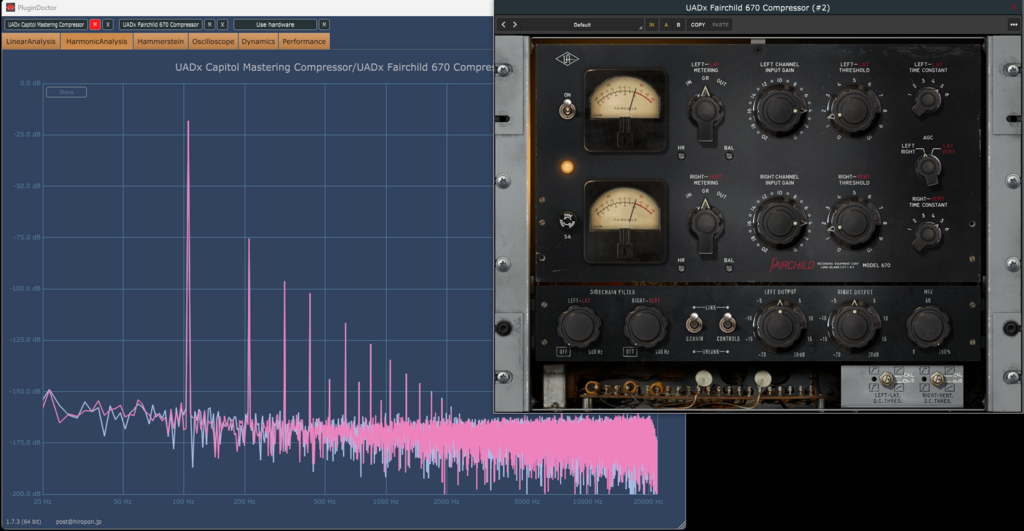Switch to the LinearAnalysis tab
Image resolution: width=1024 pixels, height=531 pixels.
pos(31,41)
